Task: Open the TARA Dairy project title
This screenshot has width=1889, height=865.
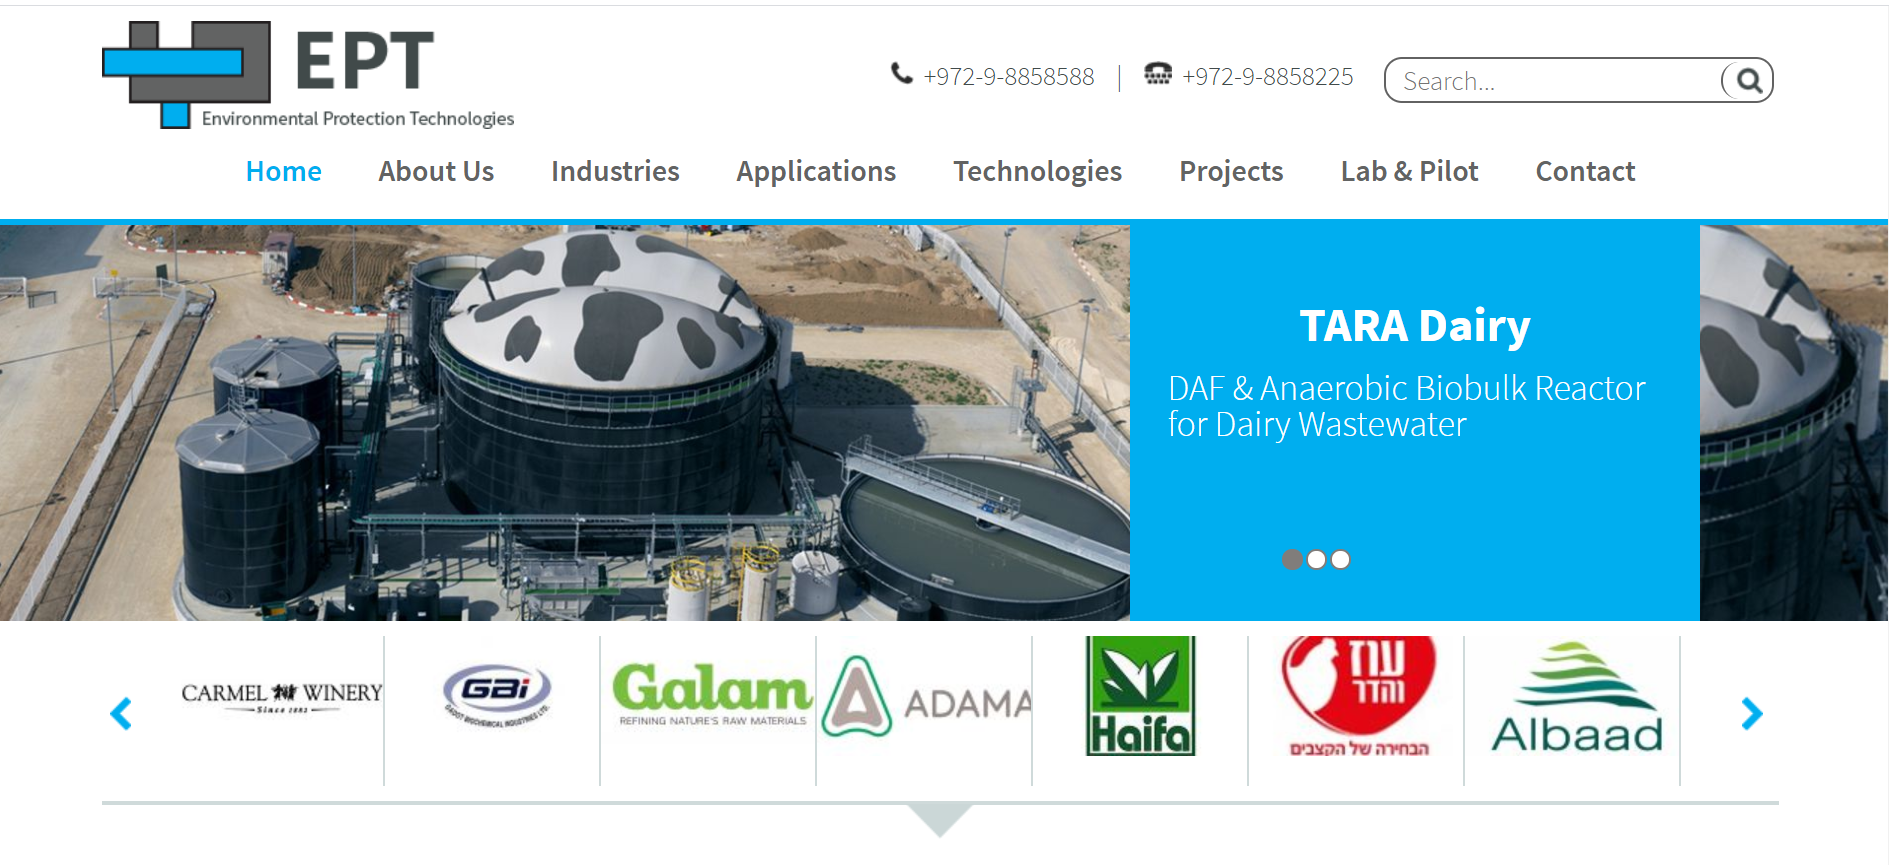Action: pyautogui.click(x=1415, y=326)
